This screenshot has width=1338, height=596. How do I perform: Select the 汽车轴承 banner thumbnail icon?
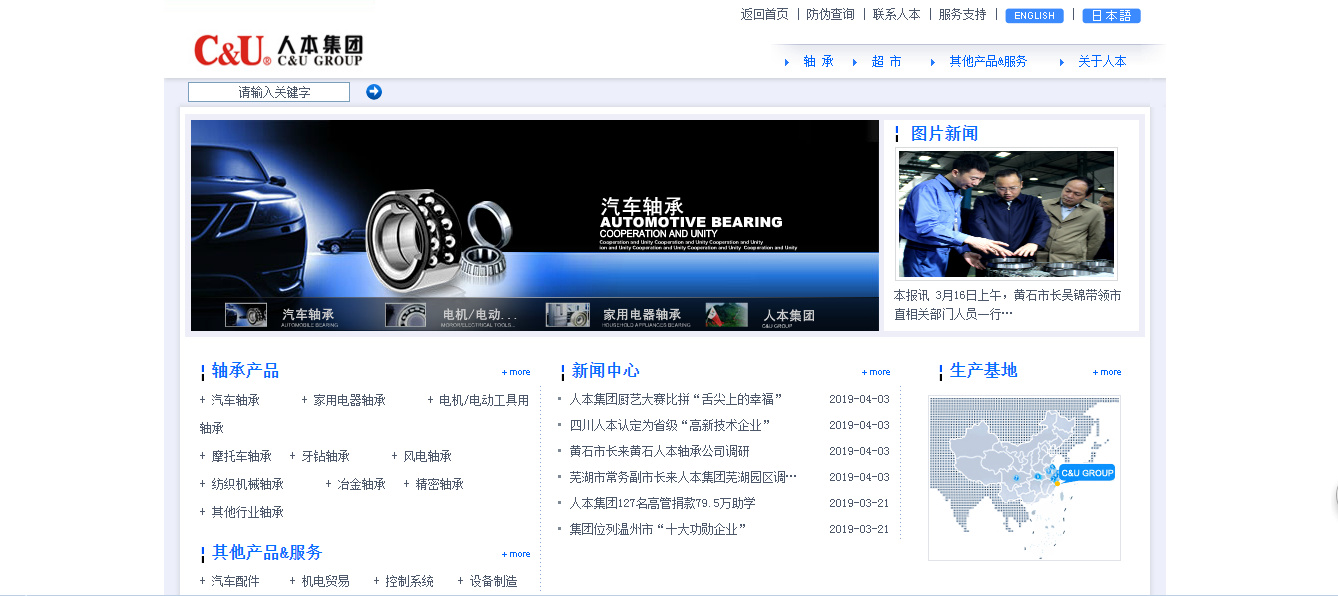(246, 314)
